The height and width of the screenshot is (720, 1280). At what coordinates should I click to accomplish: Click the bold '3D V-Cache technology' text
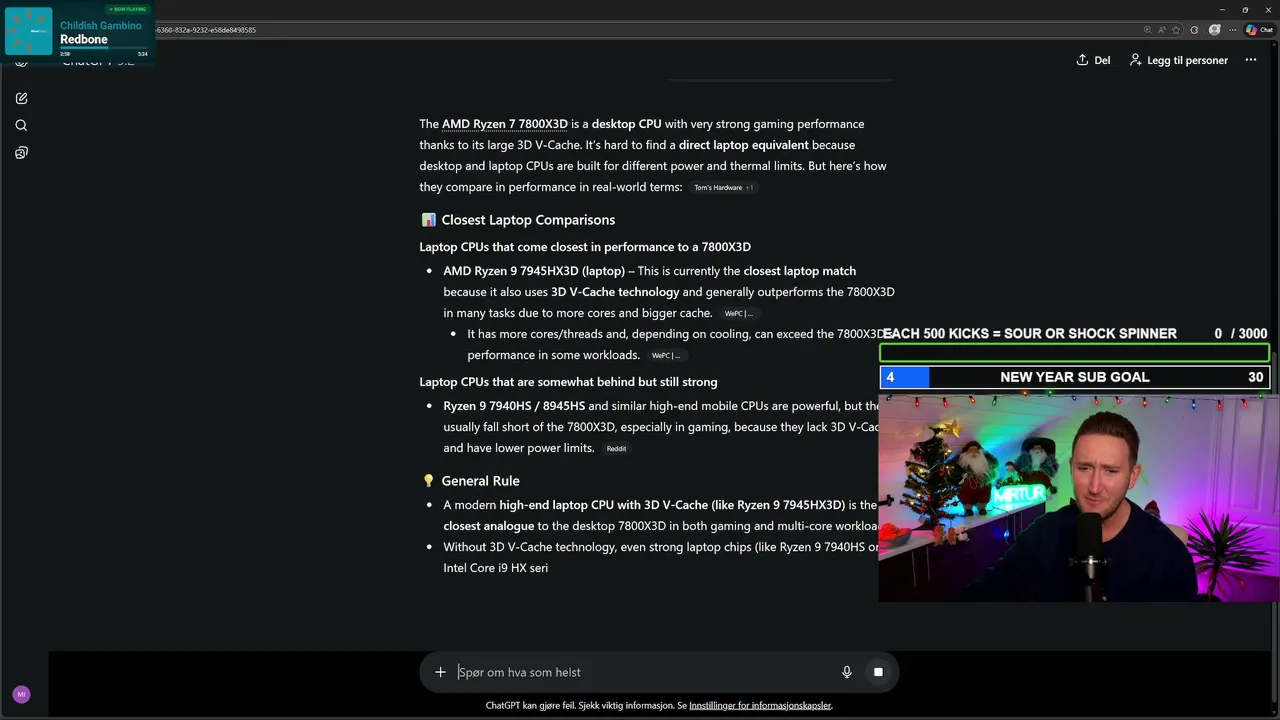615,292
